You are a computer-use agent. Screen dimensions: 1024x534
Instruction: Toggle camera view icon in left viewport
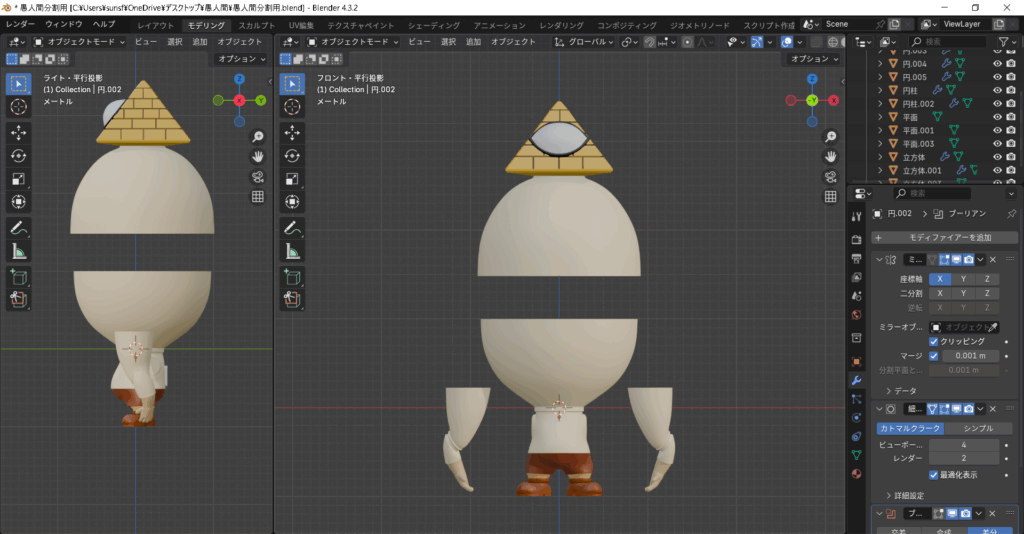257,177
